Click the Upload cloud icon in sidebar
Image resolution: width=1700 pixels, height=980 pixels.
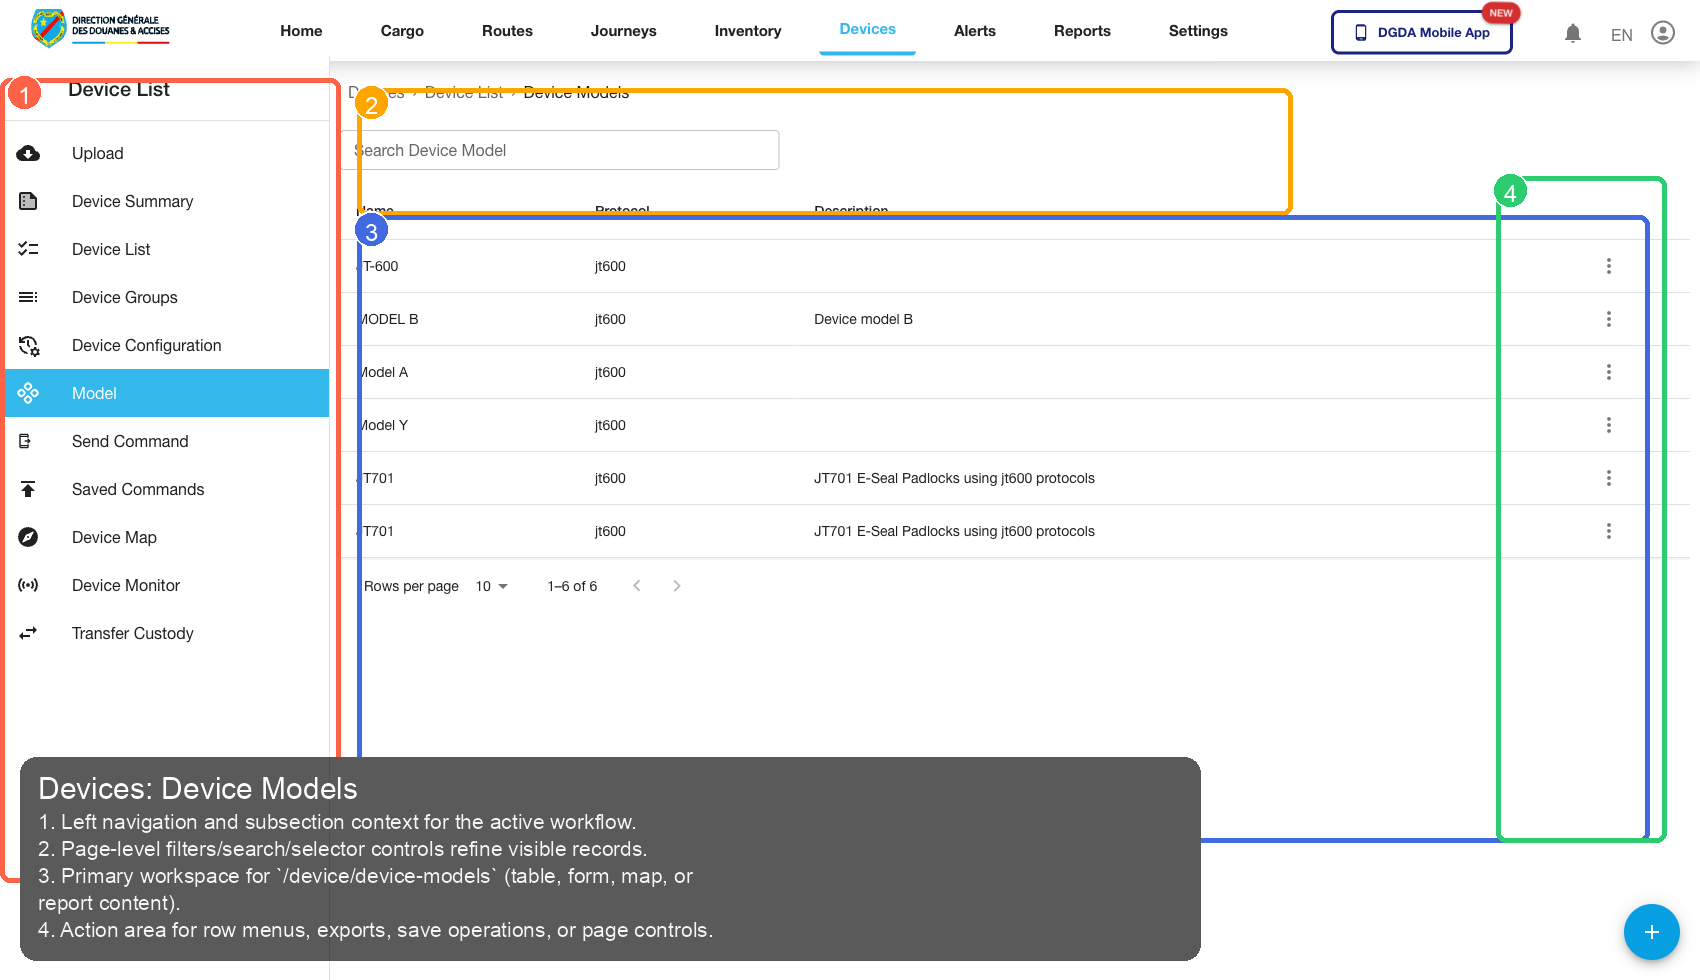pos(28,153)
